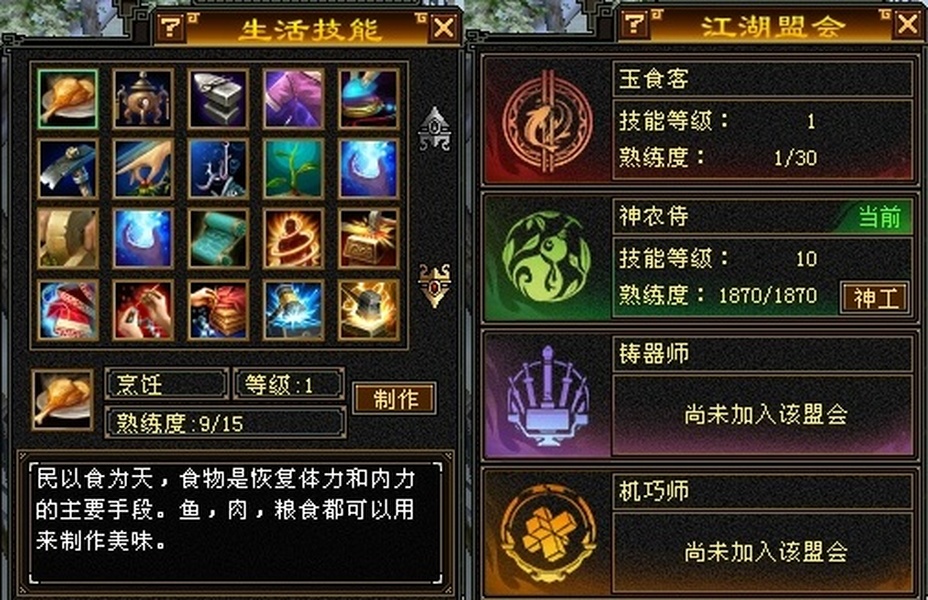Image resolution: width=928 pixels, height=600 pixels.
Task: Select the fishing hook skill icon
Action: pos(218,169)
